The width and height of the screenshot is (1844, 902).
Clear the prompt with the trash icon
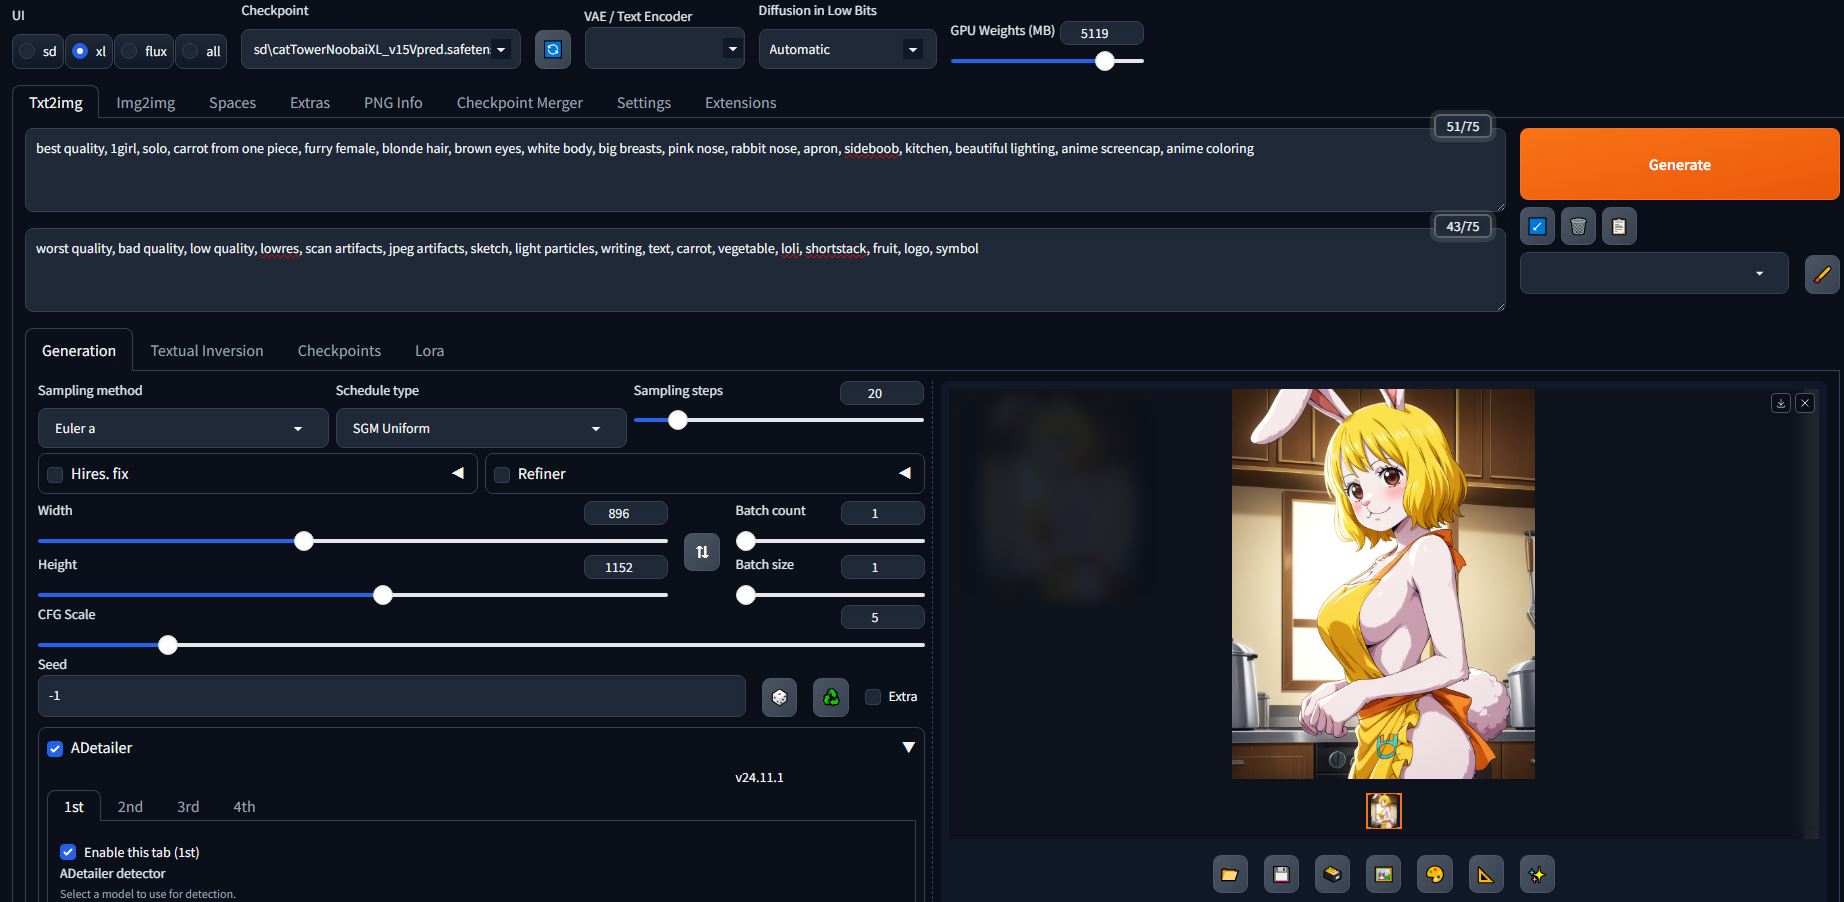1578,227
